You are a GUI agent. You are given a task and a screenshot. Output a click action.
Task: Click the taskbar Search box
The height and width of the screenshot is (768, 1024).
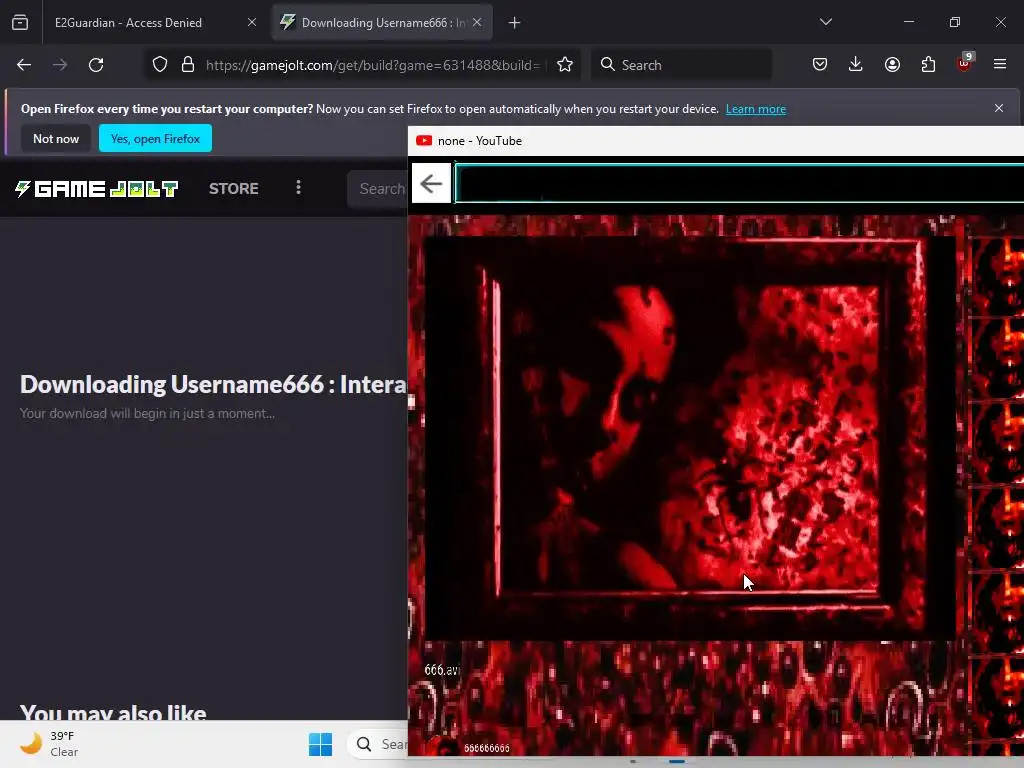point(378,744)
